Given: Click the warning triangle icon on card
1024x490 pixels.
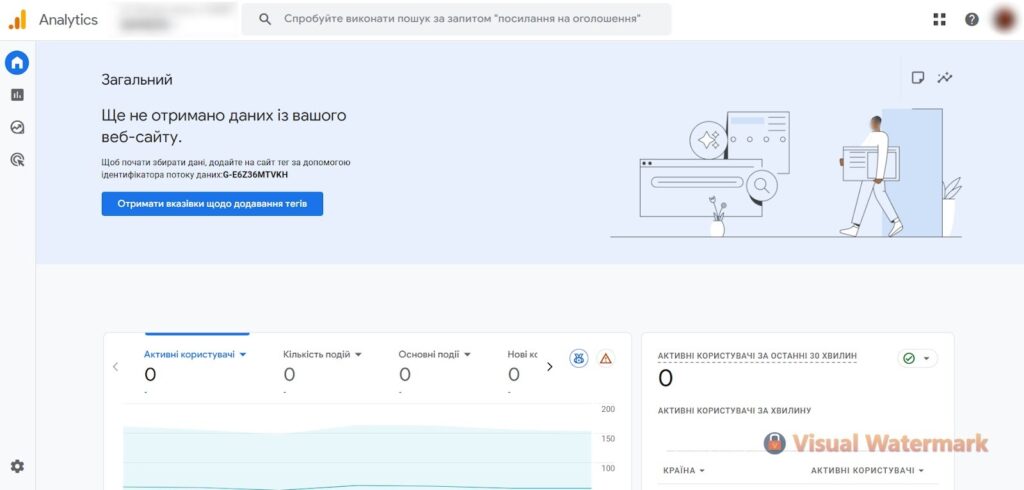Looking at the screenshot, I should tap(605, 358).
